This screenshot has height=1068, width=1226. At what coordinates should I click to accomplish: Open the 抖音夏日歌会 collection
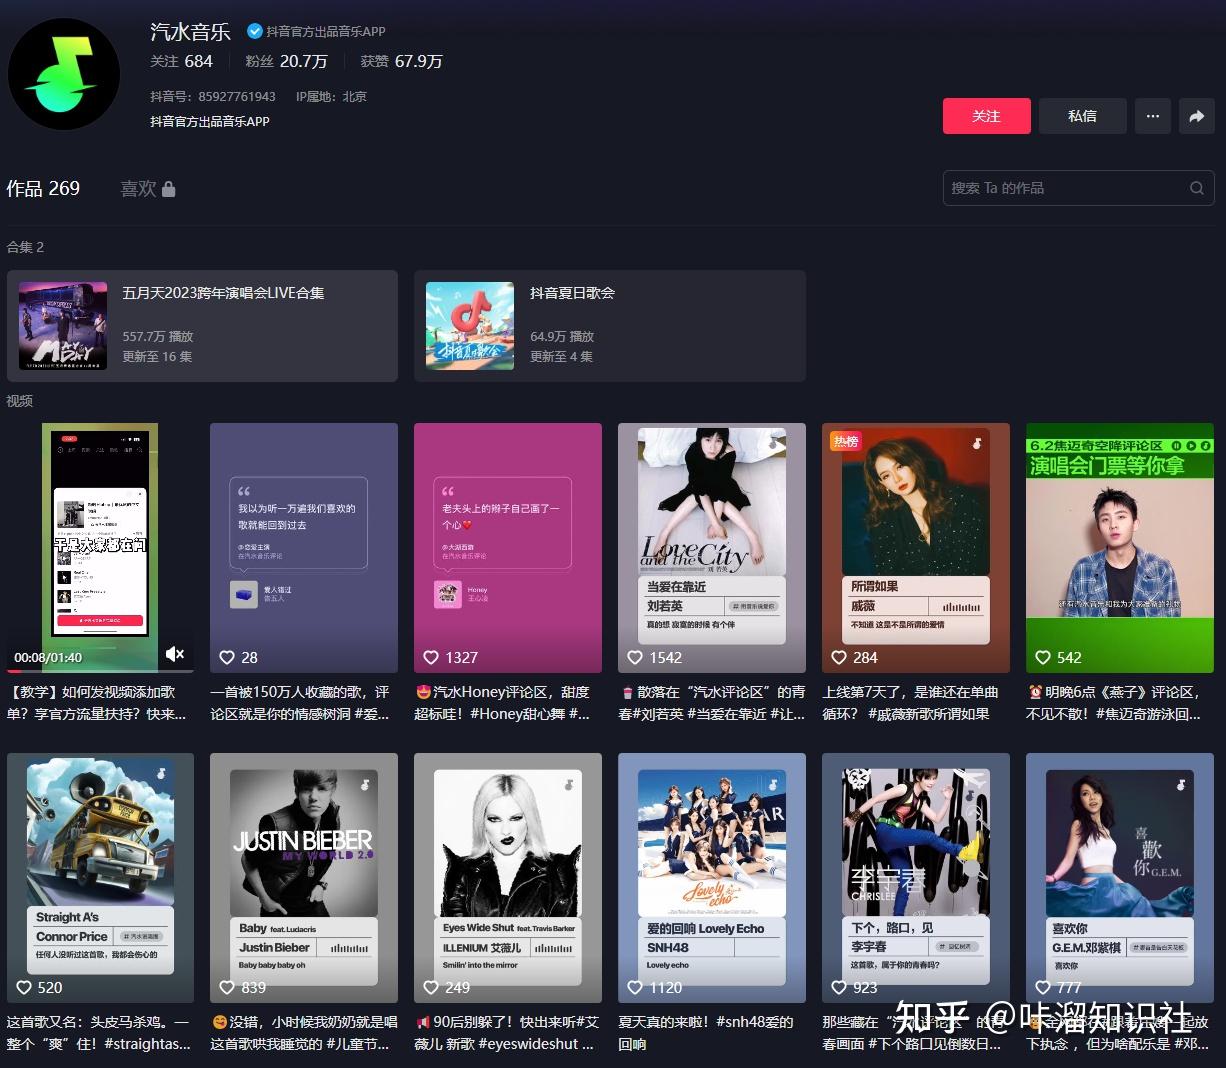610,326
